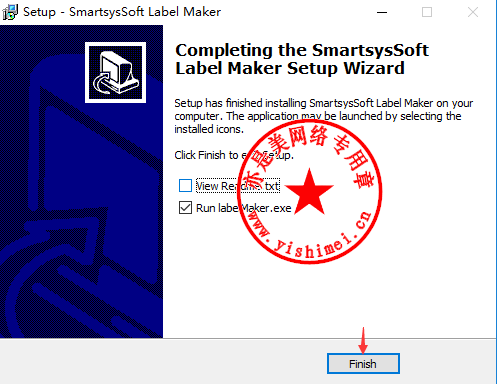The image size is (497, 384).
Task: Uncheck the Run labelMaker.exe checkbox
Action: pyautogui.click(x=185, y=208)
